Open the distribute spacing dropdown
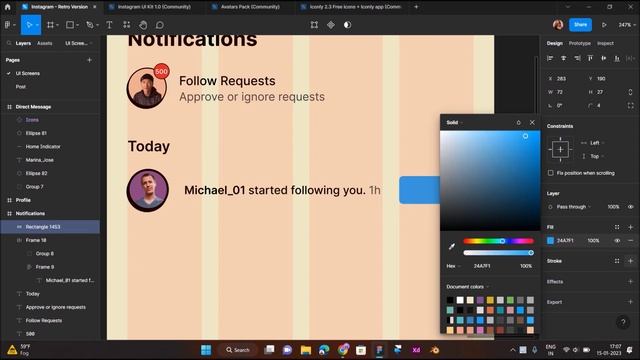The image size is (640, 360). point(631,58)
